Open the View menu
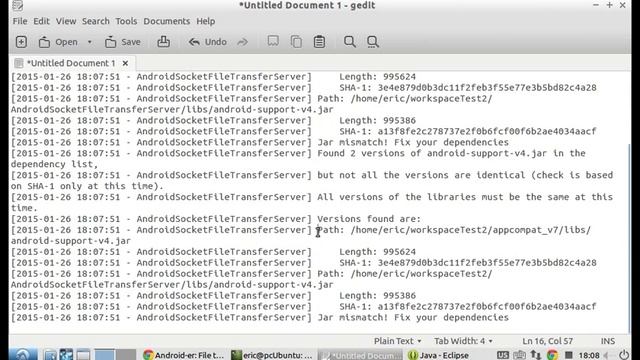Screen dimensions: 640x360 pyautogui.click(x=66, y=21)
